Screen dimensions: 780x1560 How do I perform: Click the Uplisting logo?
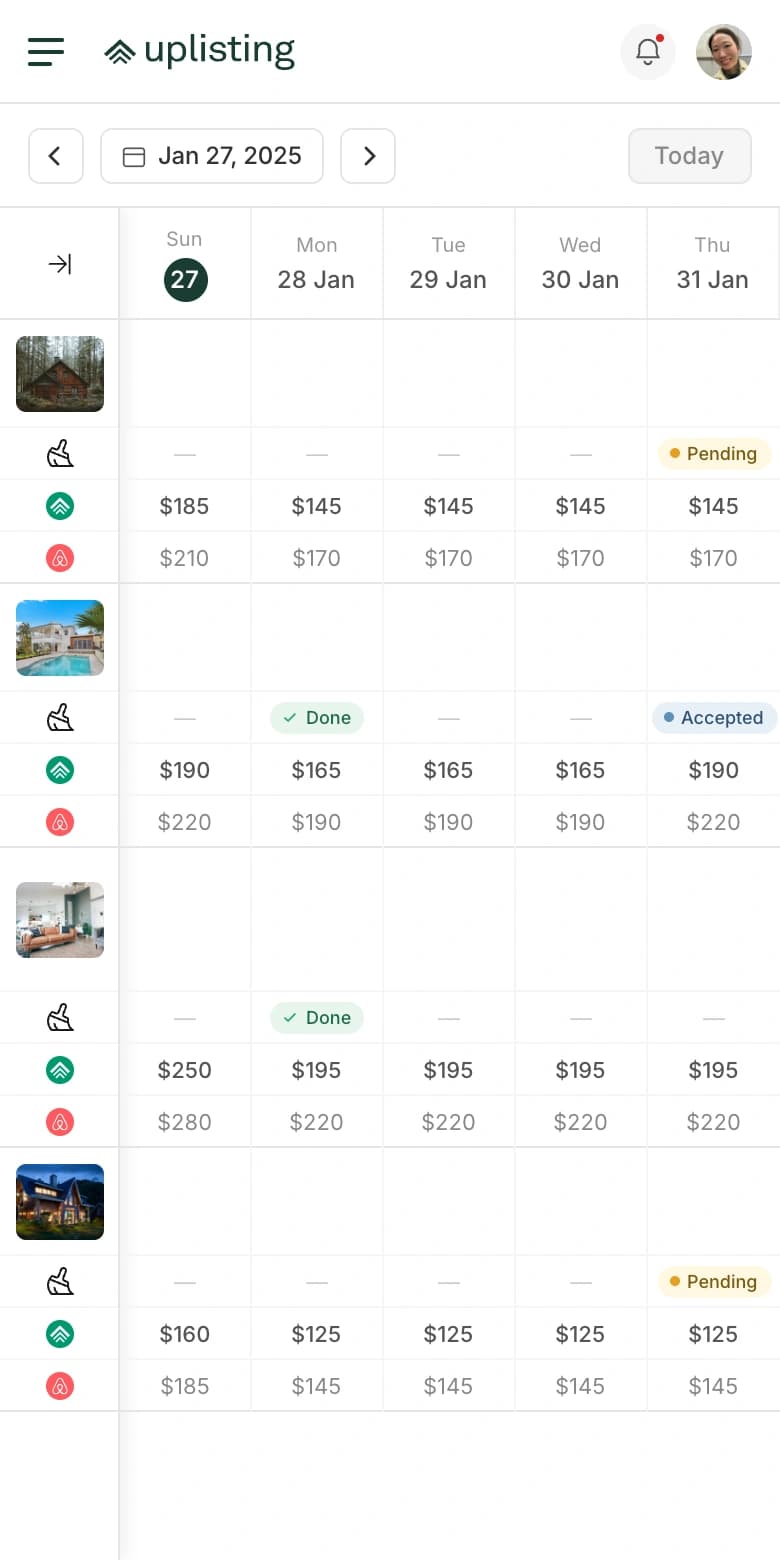[x=199, y=50]
